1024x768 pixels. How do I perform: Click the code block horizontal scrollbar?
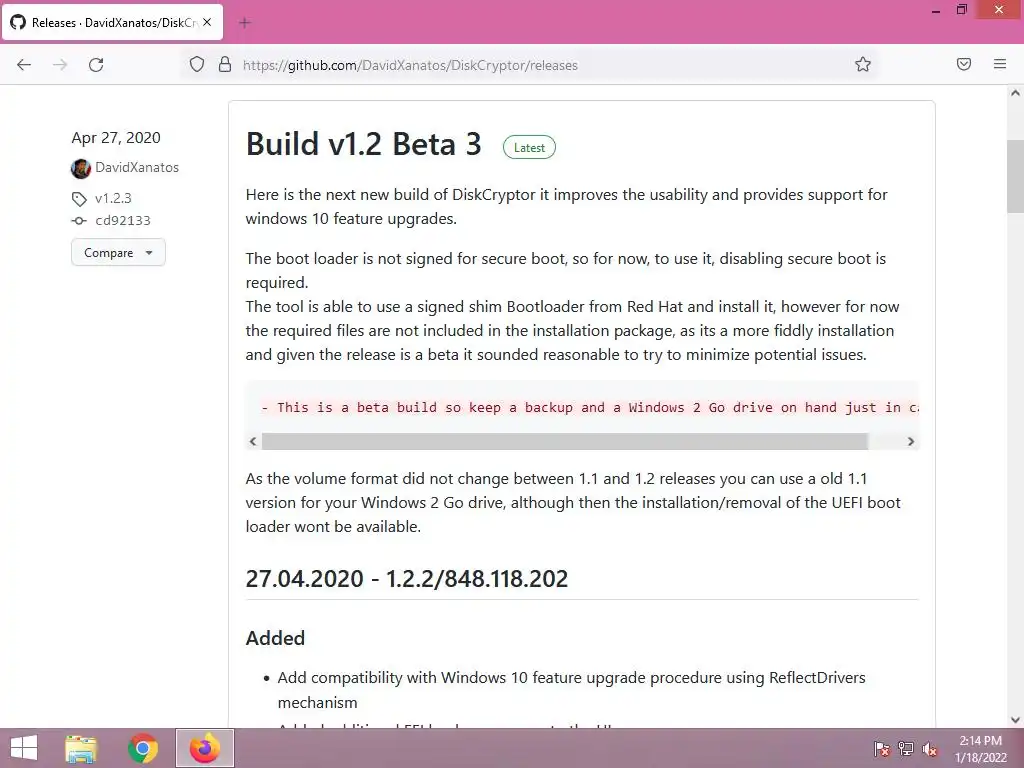[565, 441]
